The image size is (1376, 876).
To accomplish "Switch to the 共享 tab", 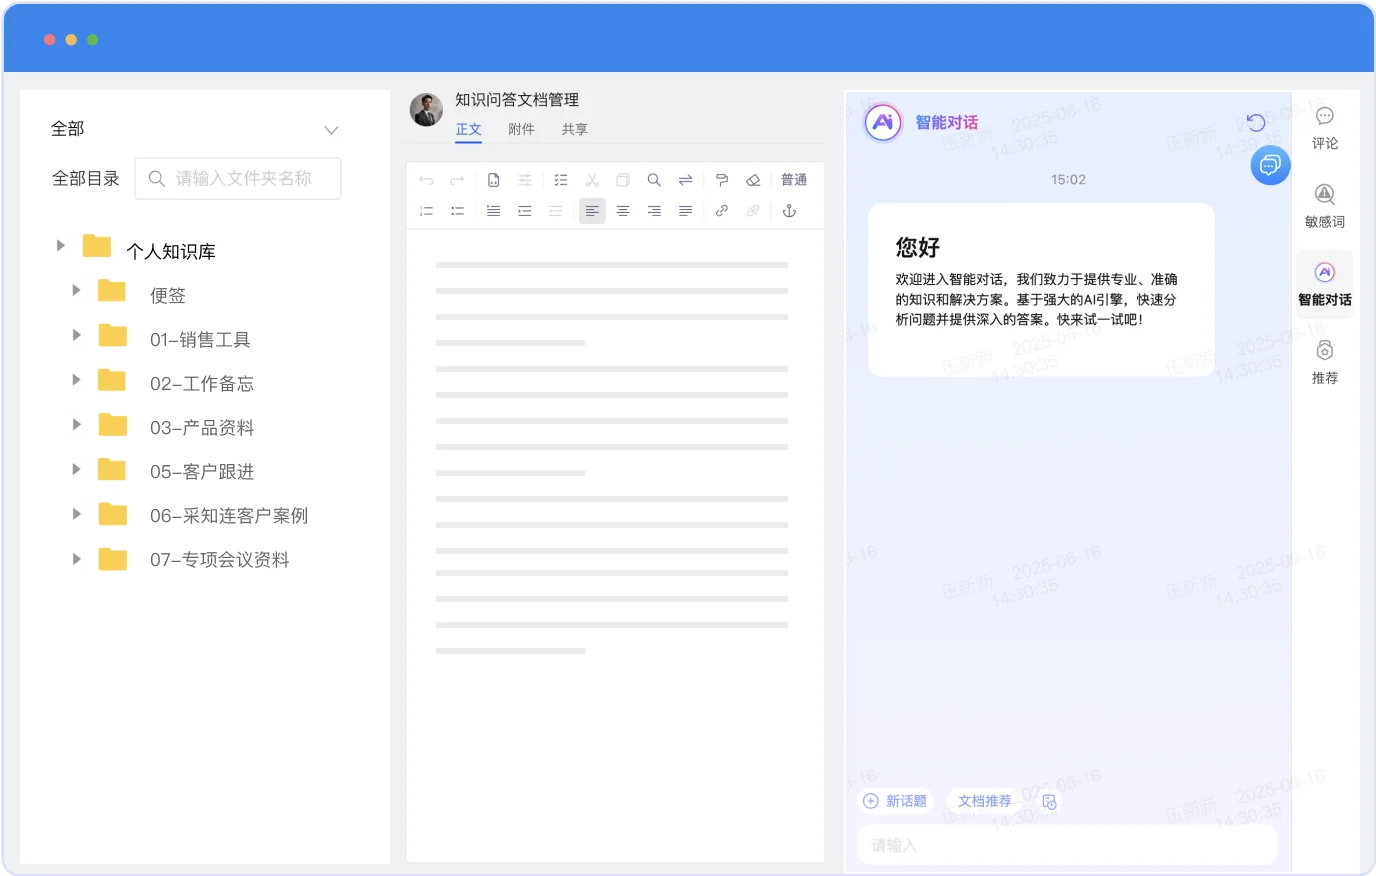I will pos(574,129).
